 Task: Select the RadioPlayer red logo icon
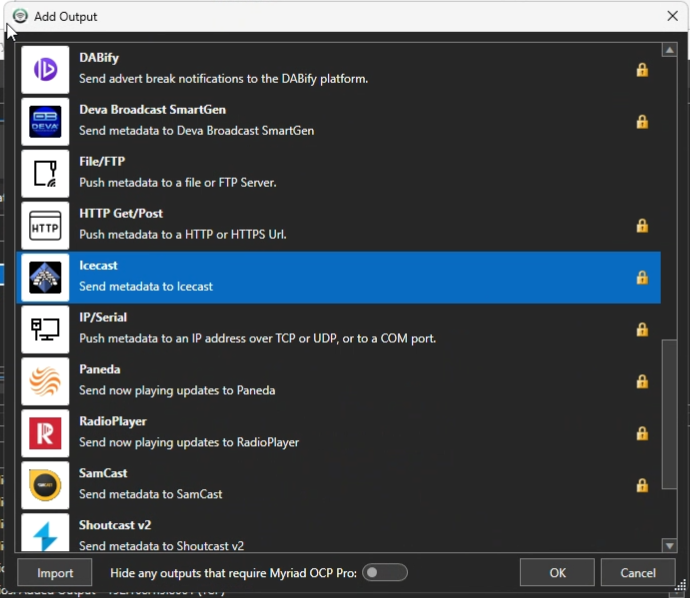pyautogui.click(x=45, y=433)
